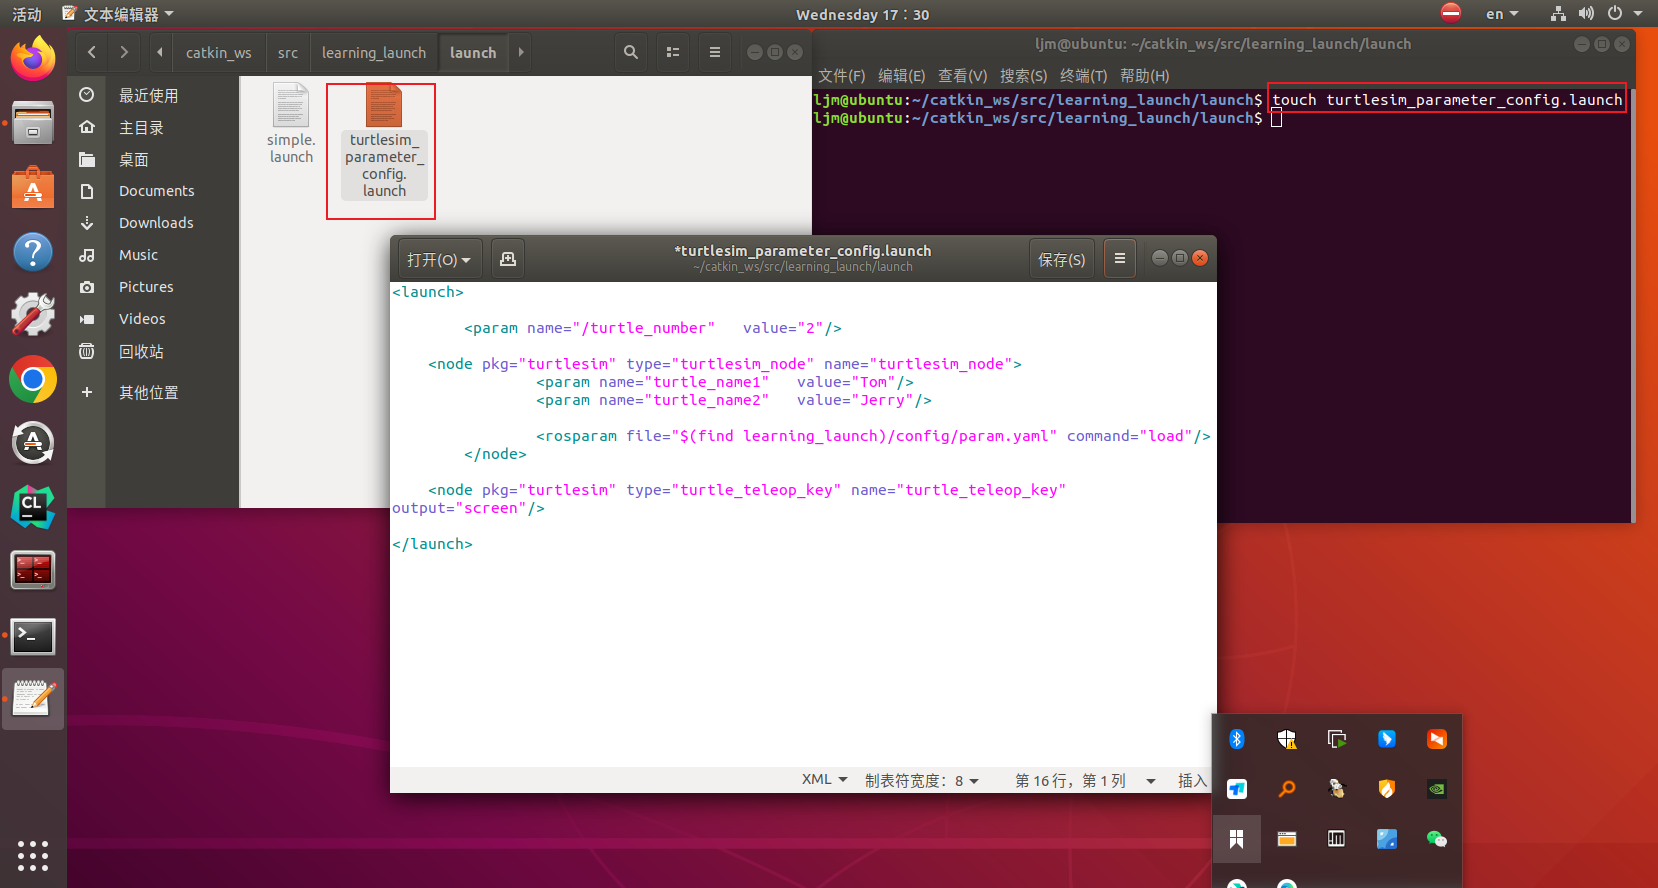Open the Files hamburger menu
The height and width of the screenshot is (888, 1658).
click(x=714, y=52)
